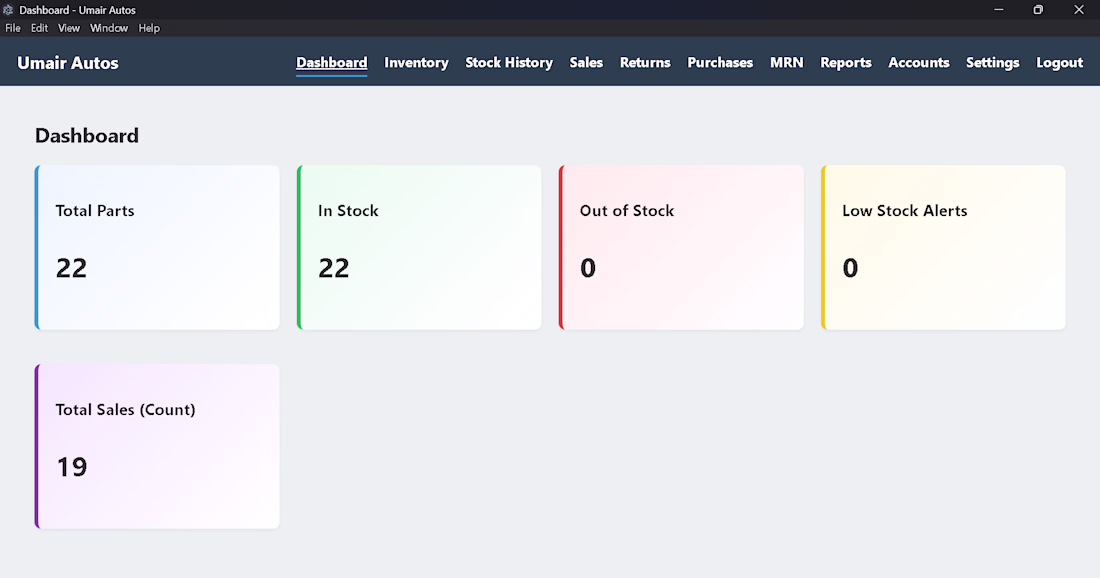1100x578 pixels.
Task: Click the Dashboard page heading
Action: click(x=87, y=135)
